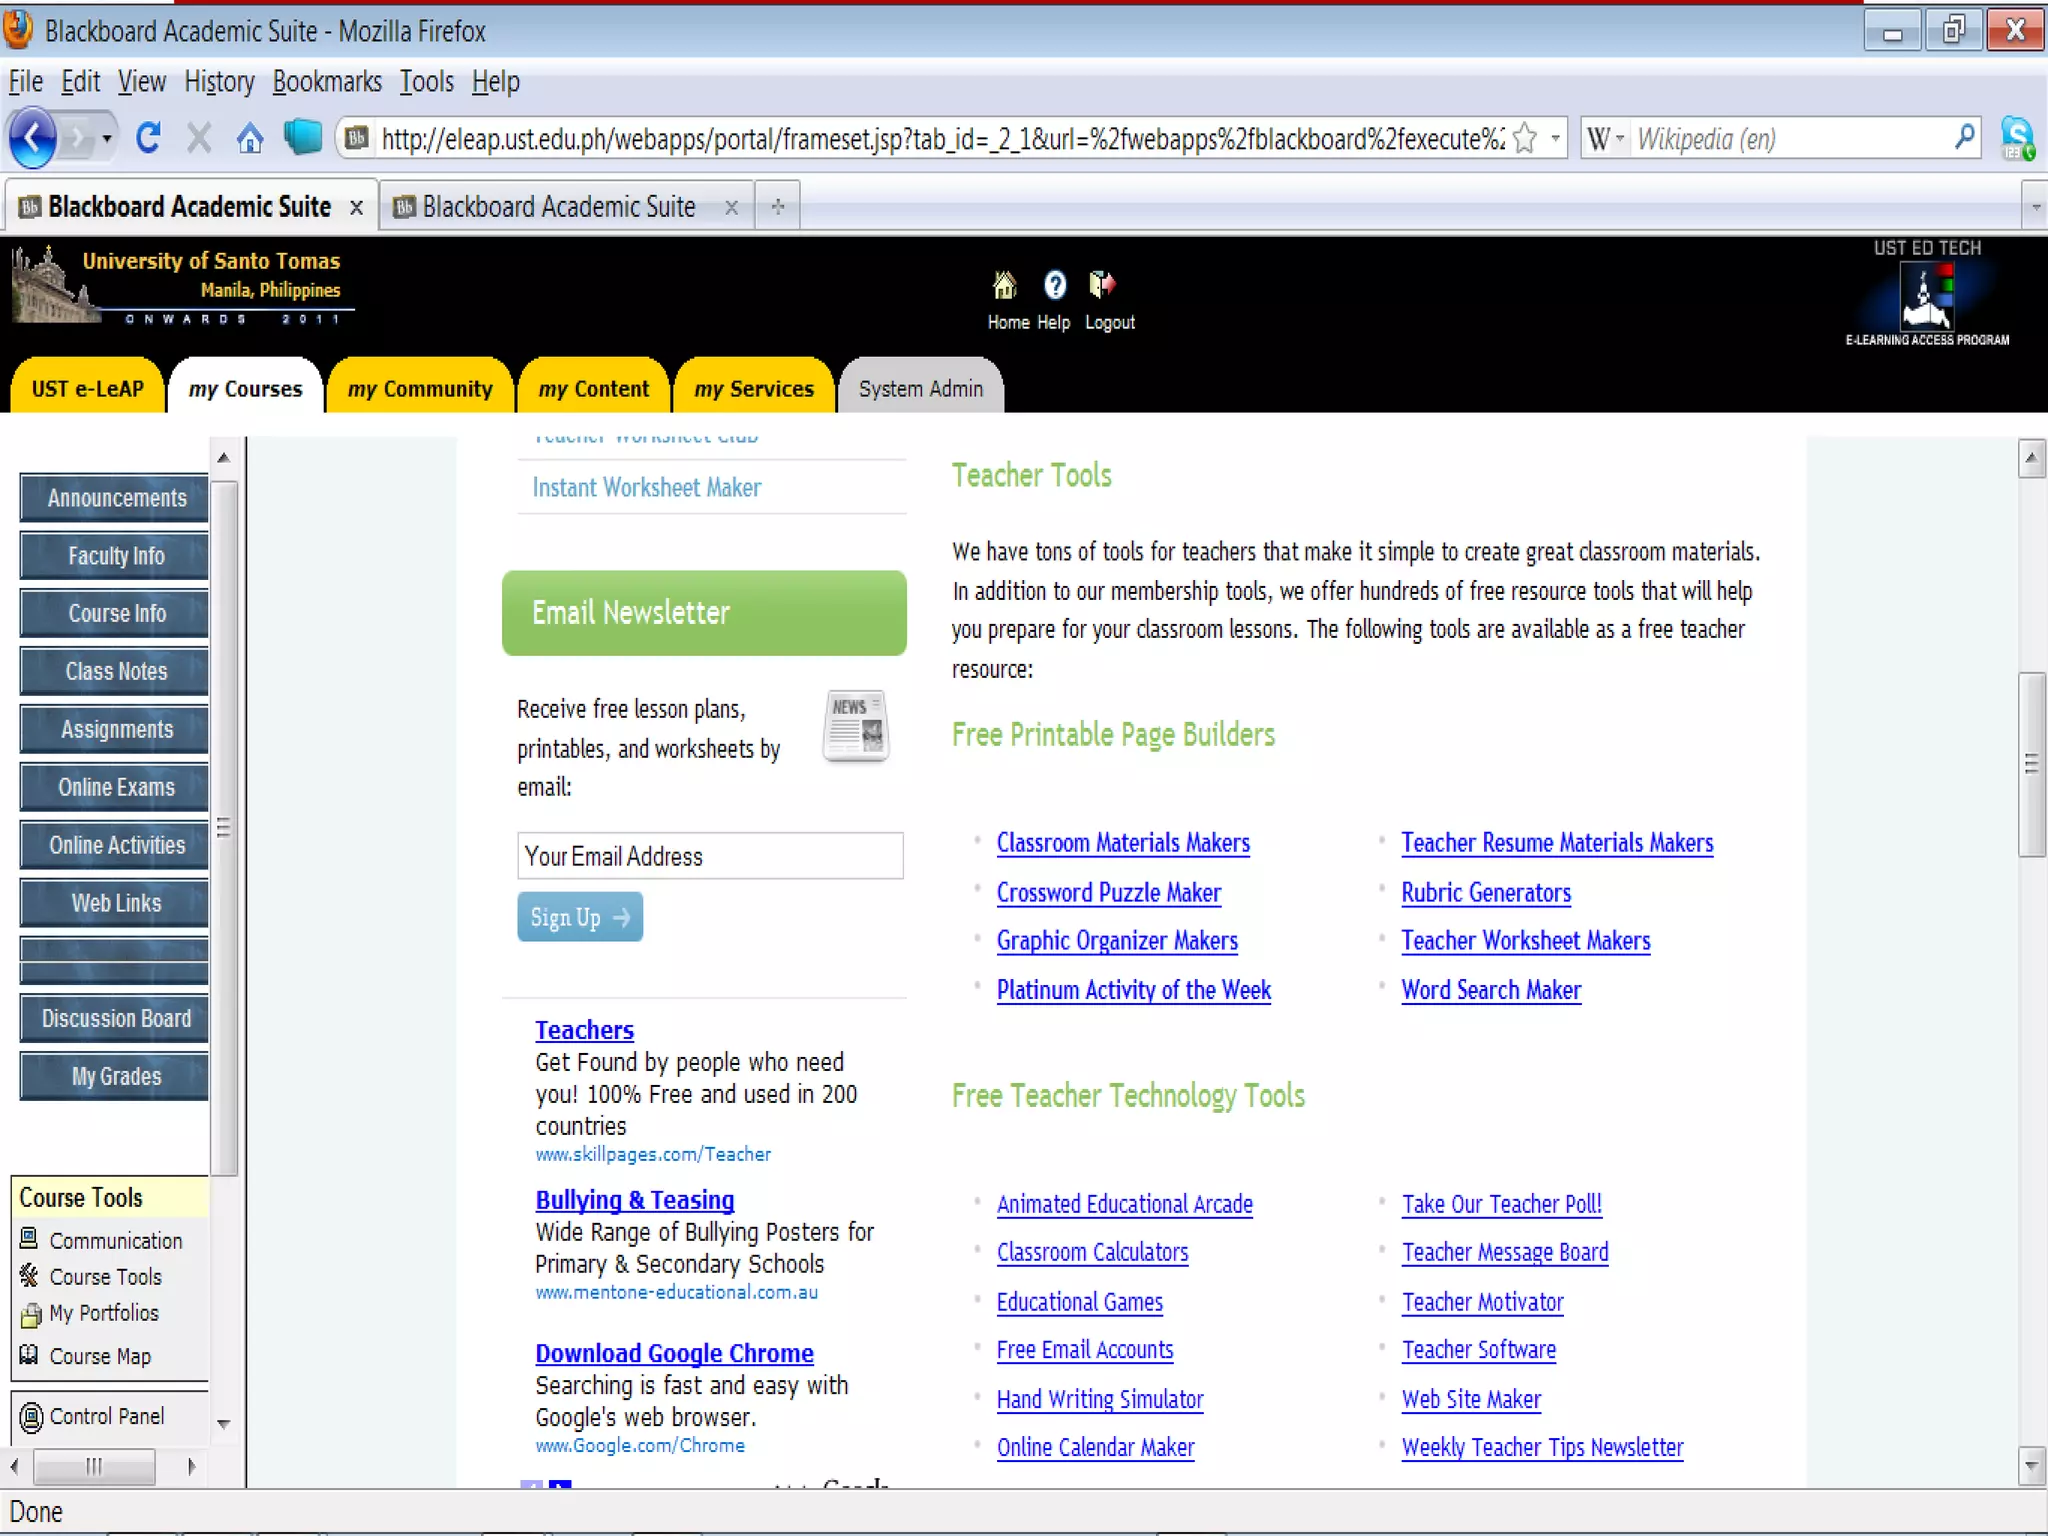This screenshot has height=1536, width=2048.
Task: Reload the page with the refresh icon
Action: pyautogui.click(x=148, y=138)
